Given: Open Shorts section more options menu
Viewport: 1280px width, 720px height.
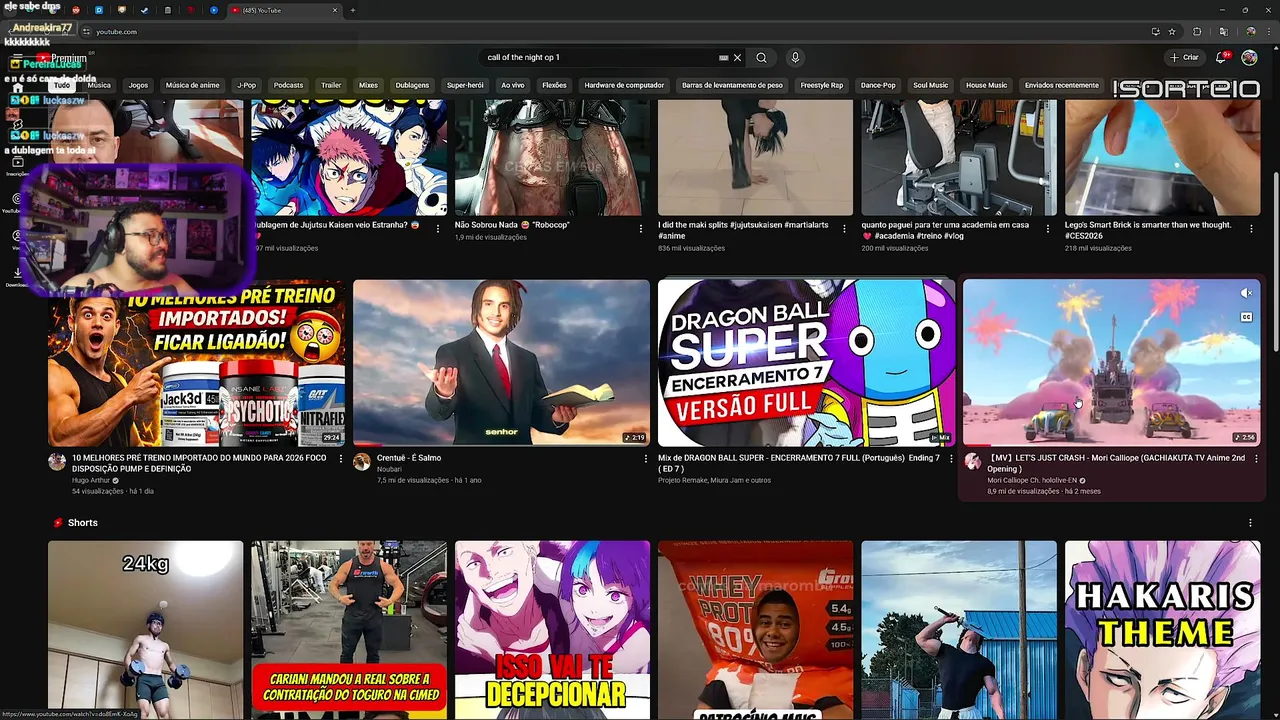Looking at the screenshot, I should [1250, 523].
